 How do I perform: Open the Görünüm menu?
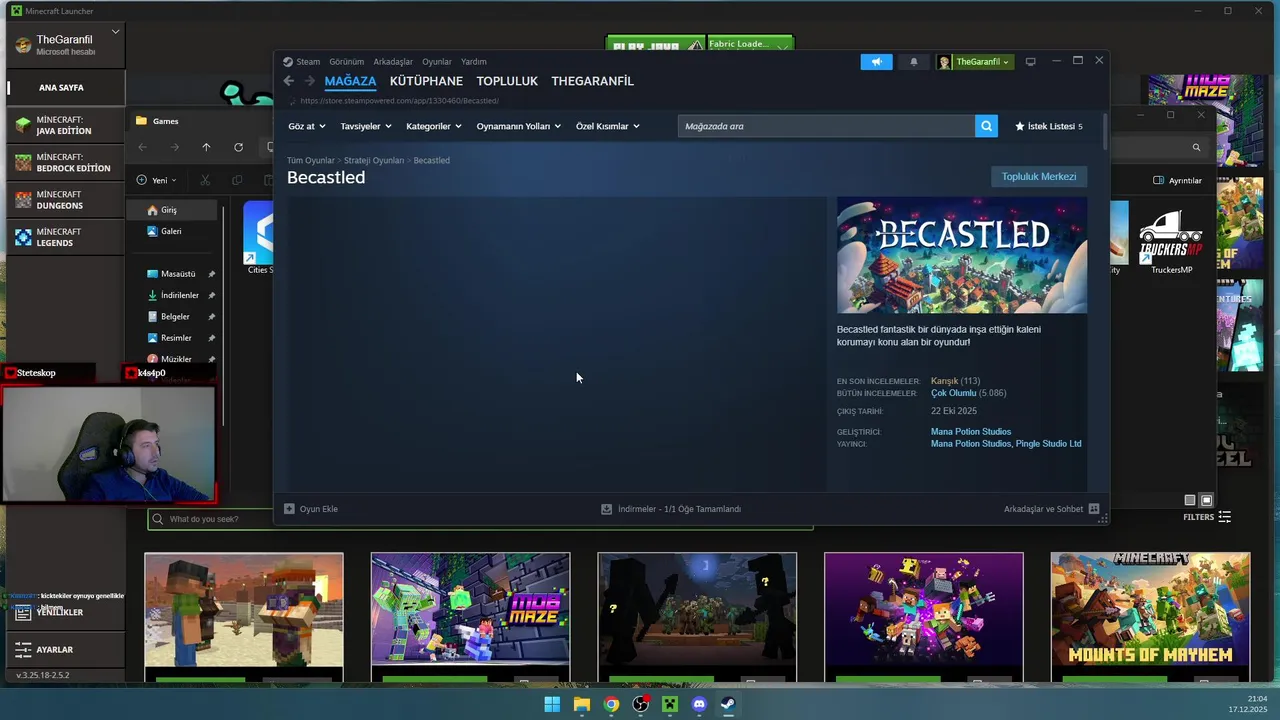point(346,62)
